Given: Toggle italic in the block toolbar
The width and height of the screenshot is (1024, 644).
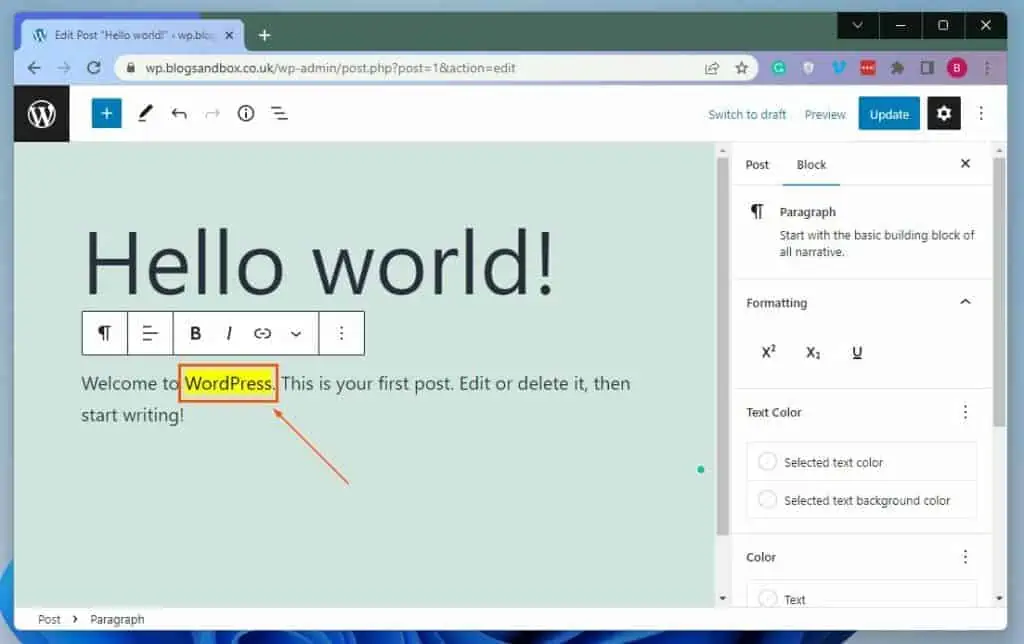Looking at the screenshot, I should [229, 333].
